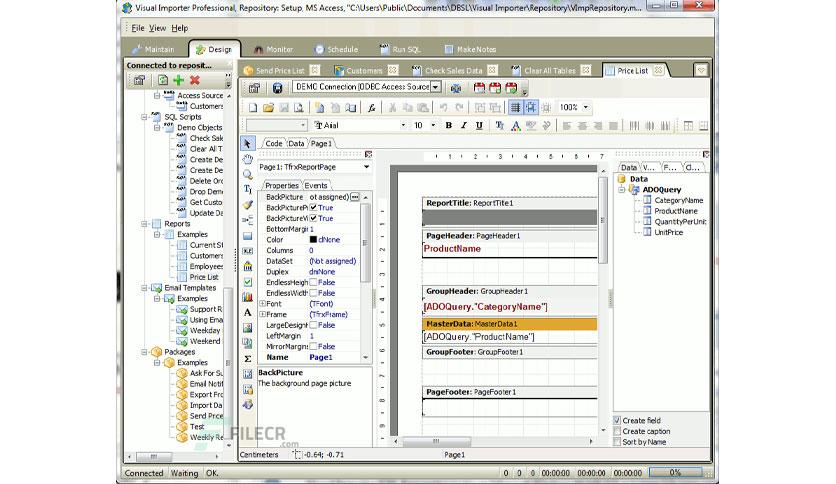Image resolution: width=836 pixels, height=484 pixels.
Task: Click the black Color property swatch
Action: point(313,239)
